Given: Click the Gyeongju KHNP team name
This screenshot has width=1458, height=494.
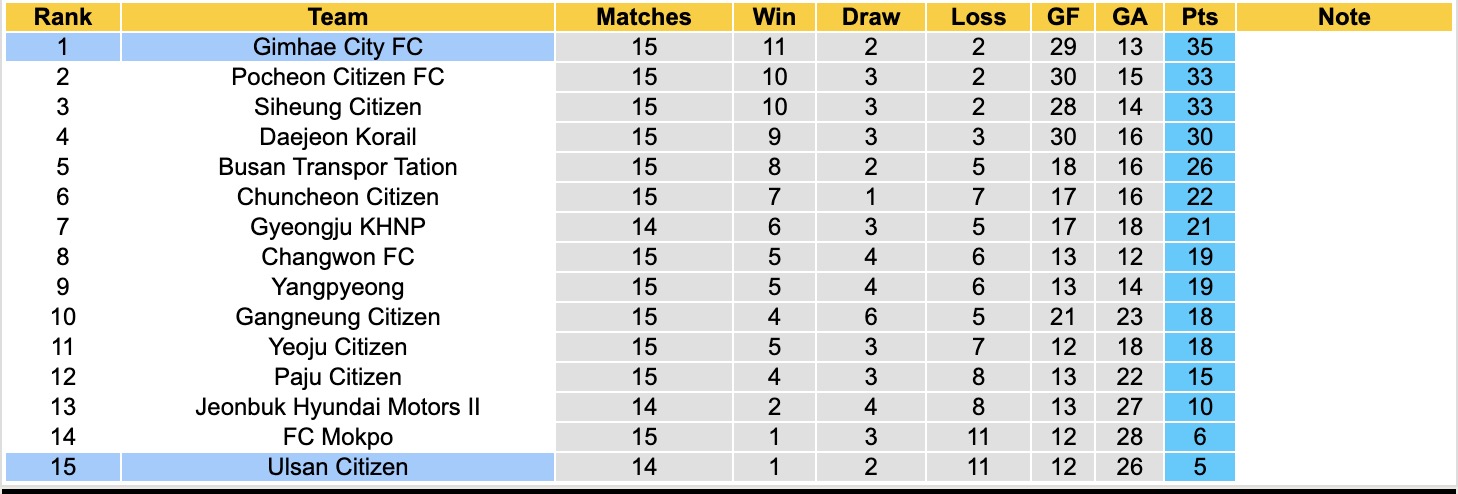Looking at the screenshot, I should [x=338, y=227].
